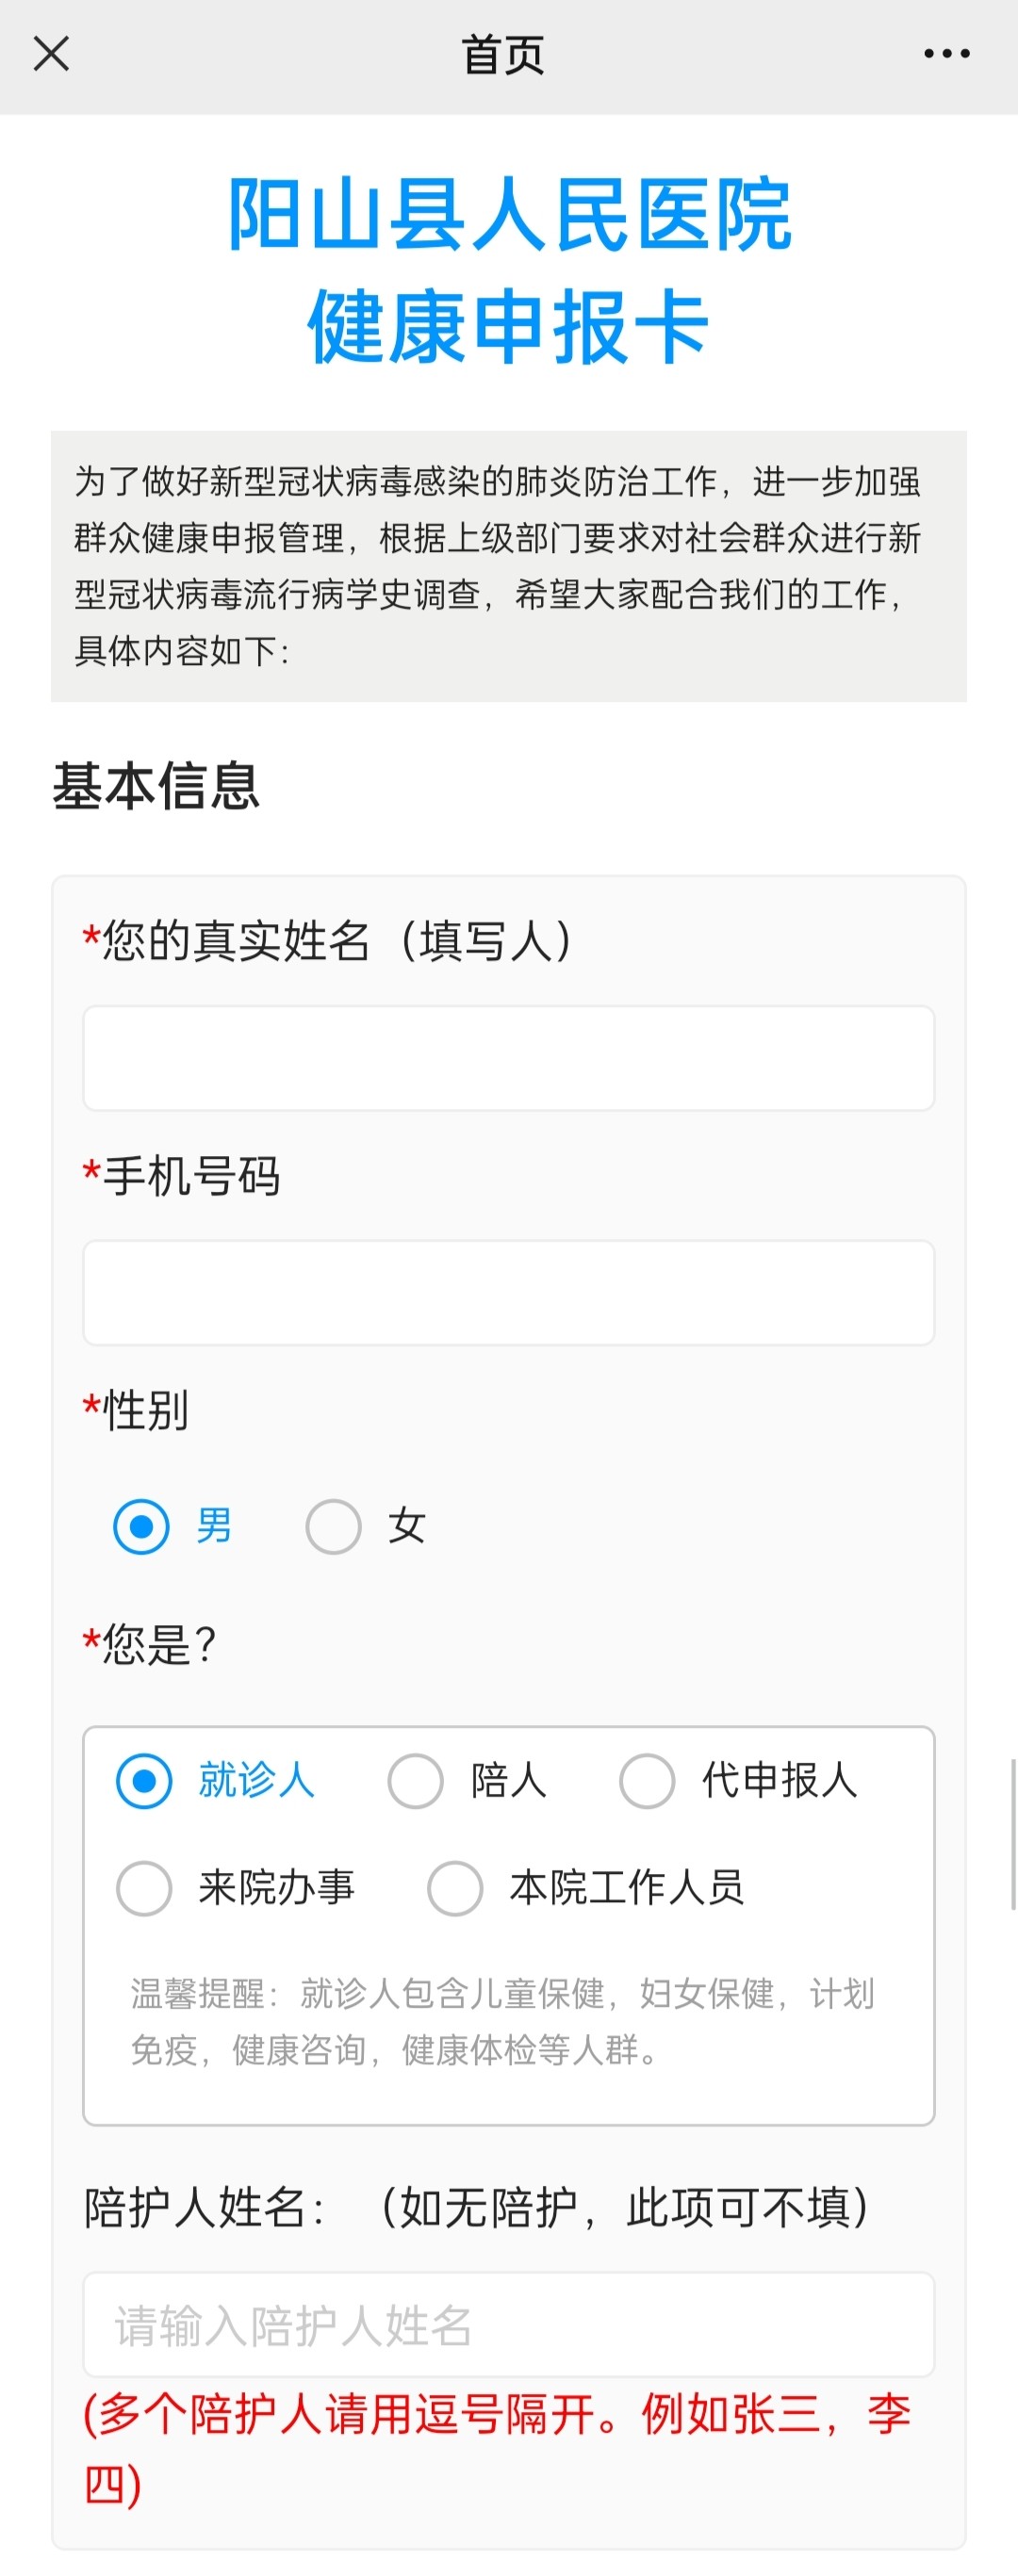The width and height of the screenshot is (1018, 2576).
Task: Select the 男 gender radio button
Action: (142, 1527)
